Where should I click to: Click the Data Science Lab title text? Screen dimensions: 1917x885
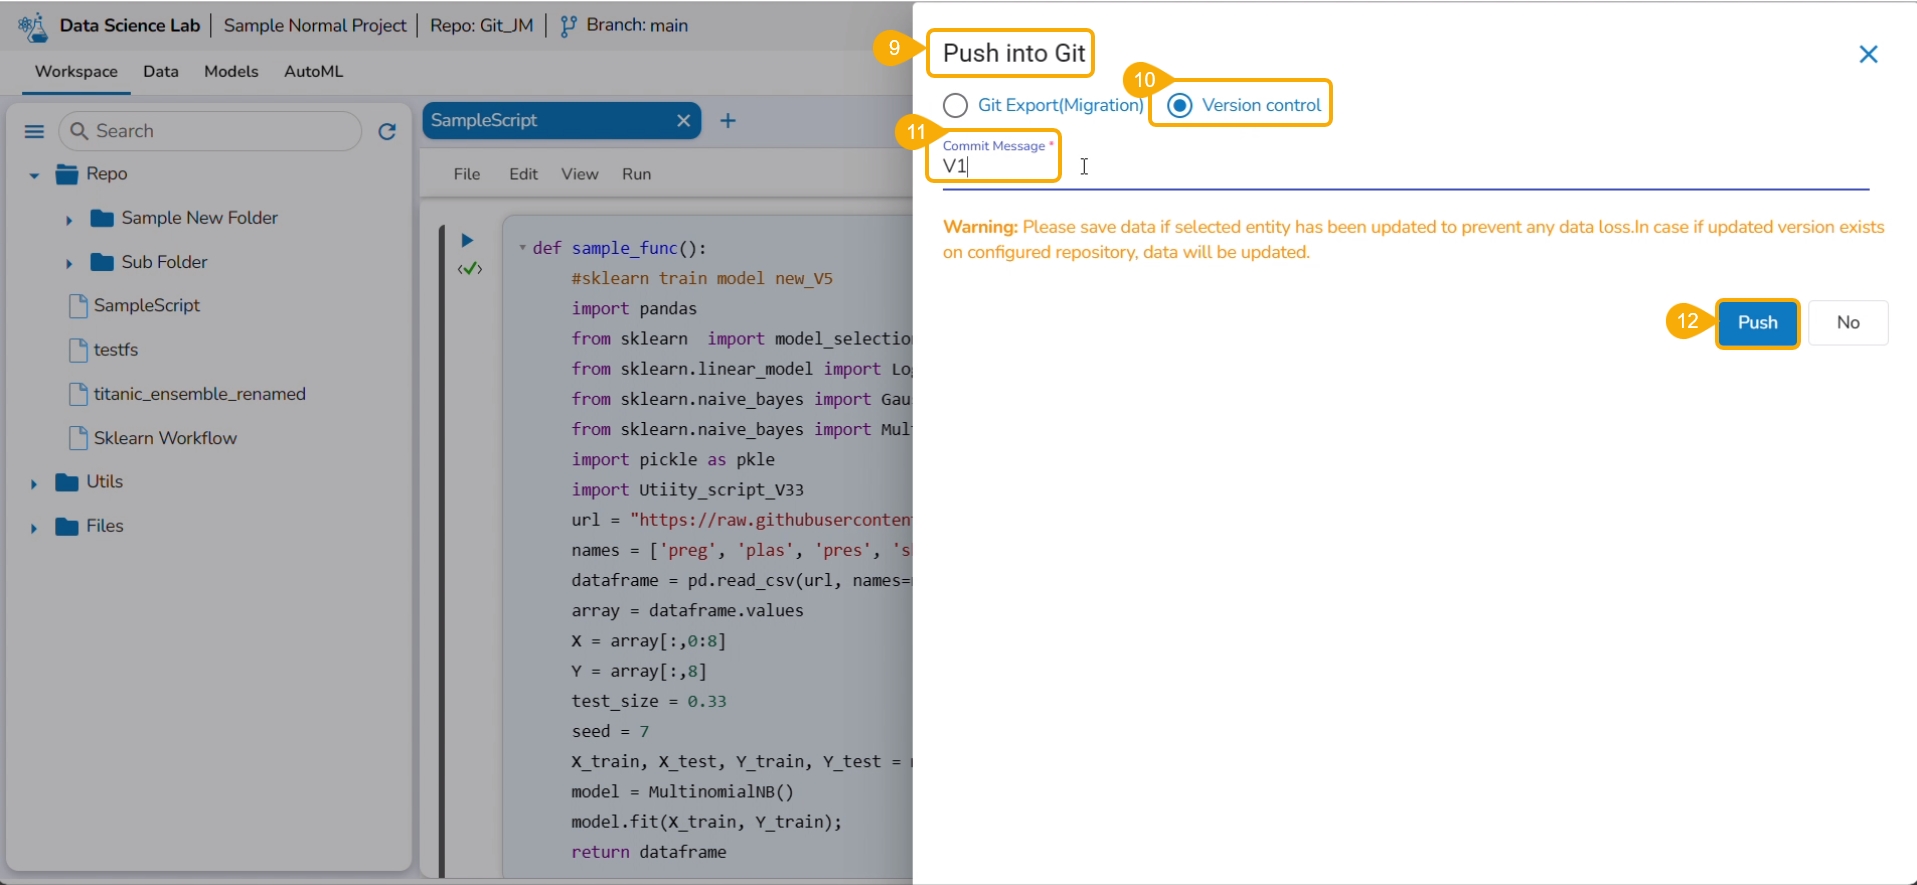(130, 25)
